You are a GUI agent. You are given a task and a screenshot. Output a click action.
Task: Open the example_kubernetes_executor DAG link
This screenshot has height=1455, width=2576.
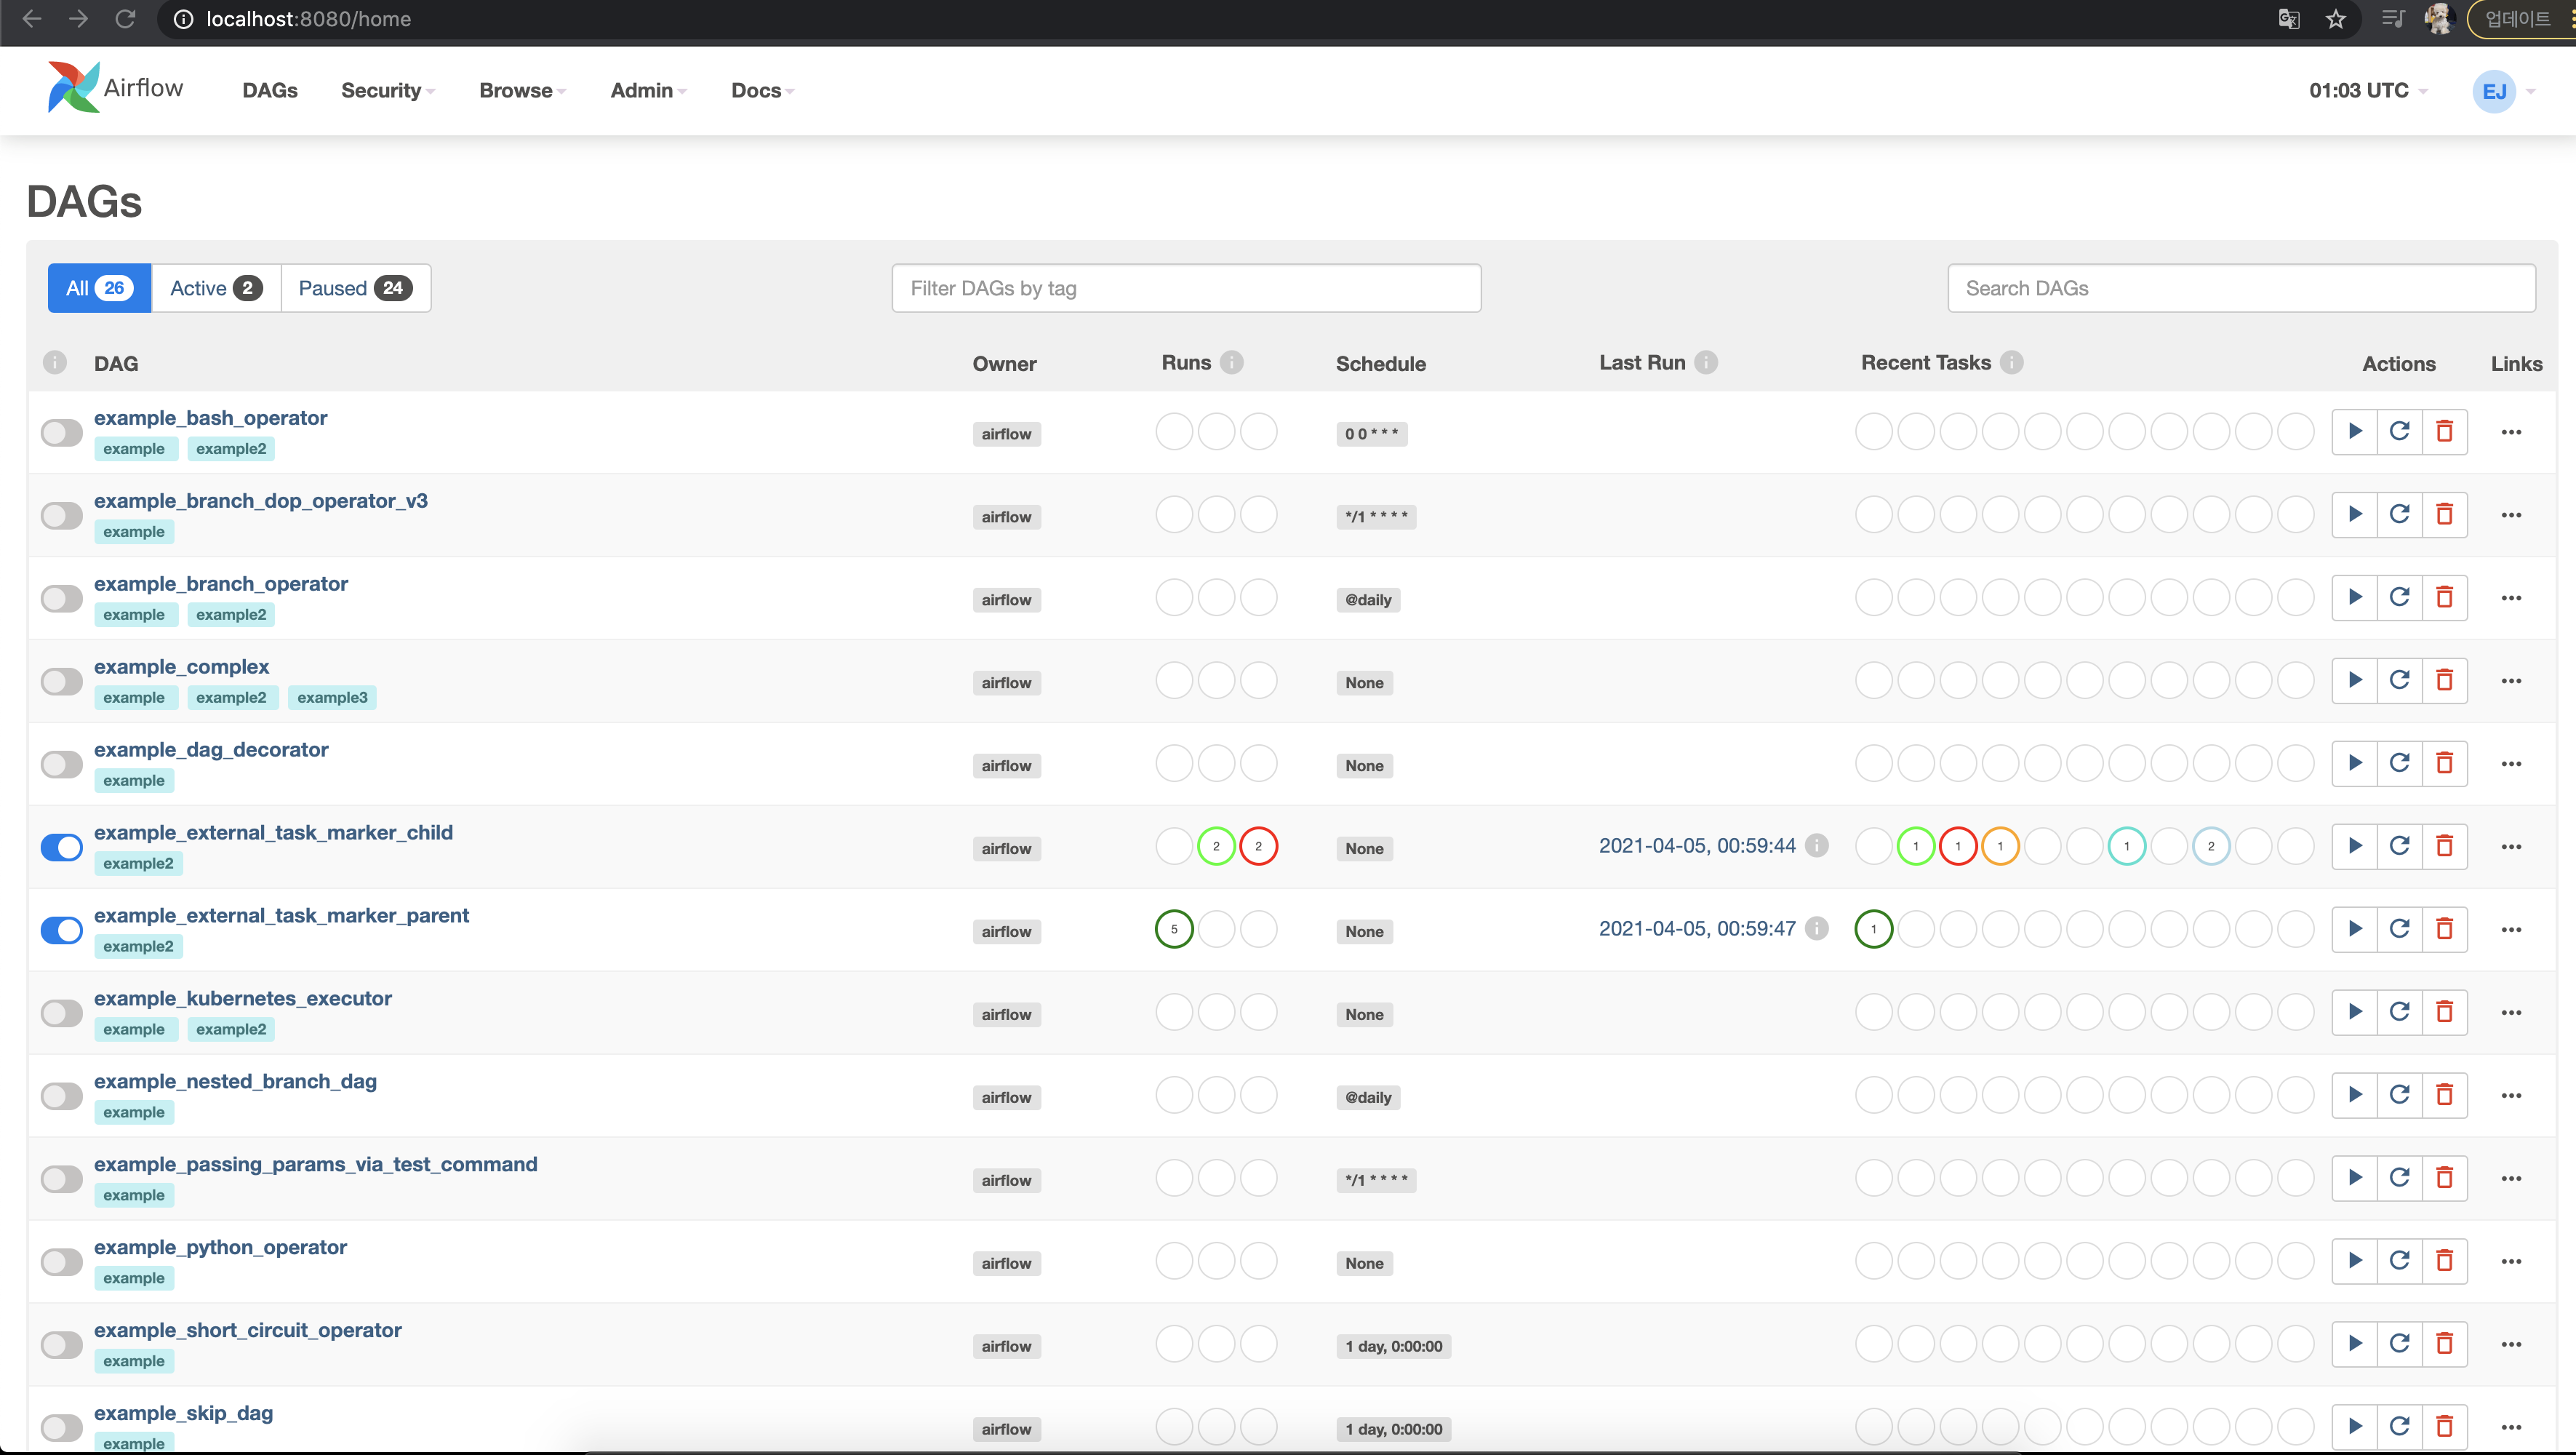(x=243, y=998)
